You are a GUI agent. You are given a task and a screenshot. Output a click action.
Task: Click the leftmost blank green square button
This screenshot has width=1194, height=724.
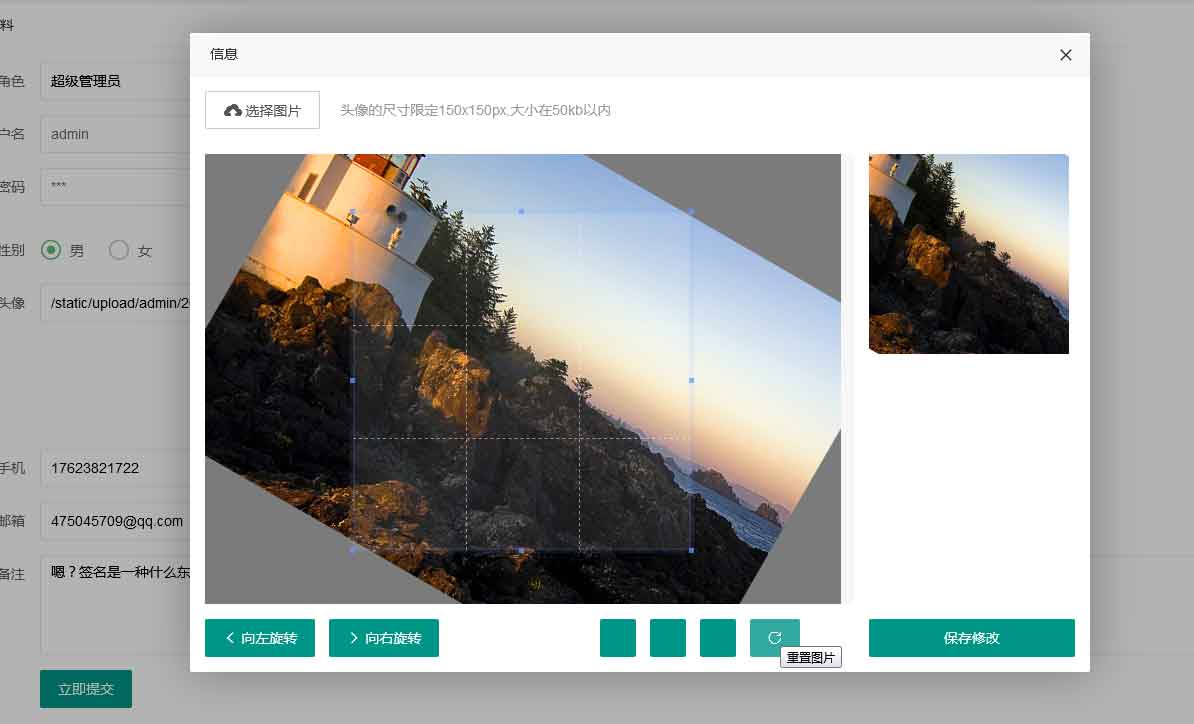pos(618,638)
